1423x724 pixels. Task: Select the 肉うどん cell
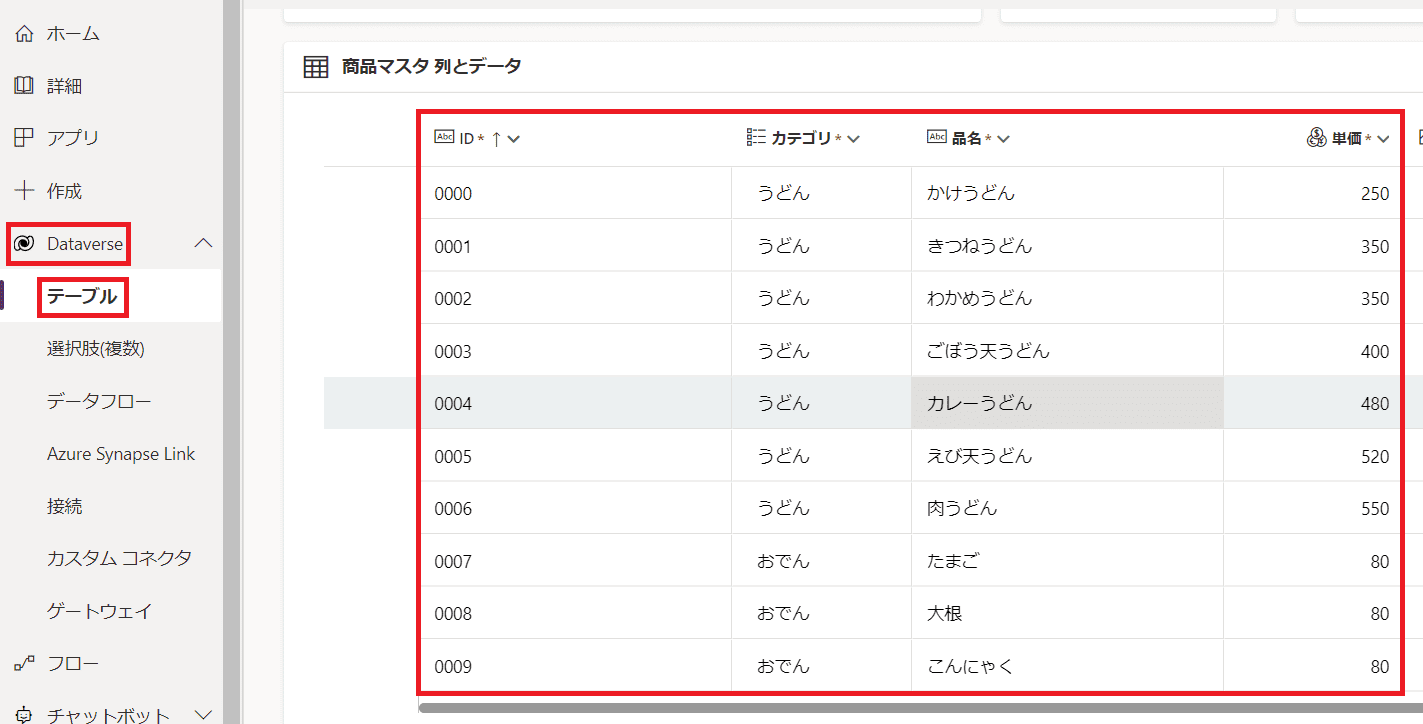click(1067, 508)
